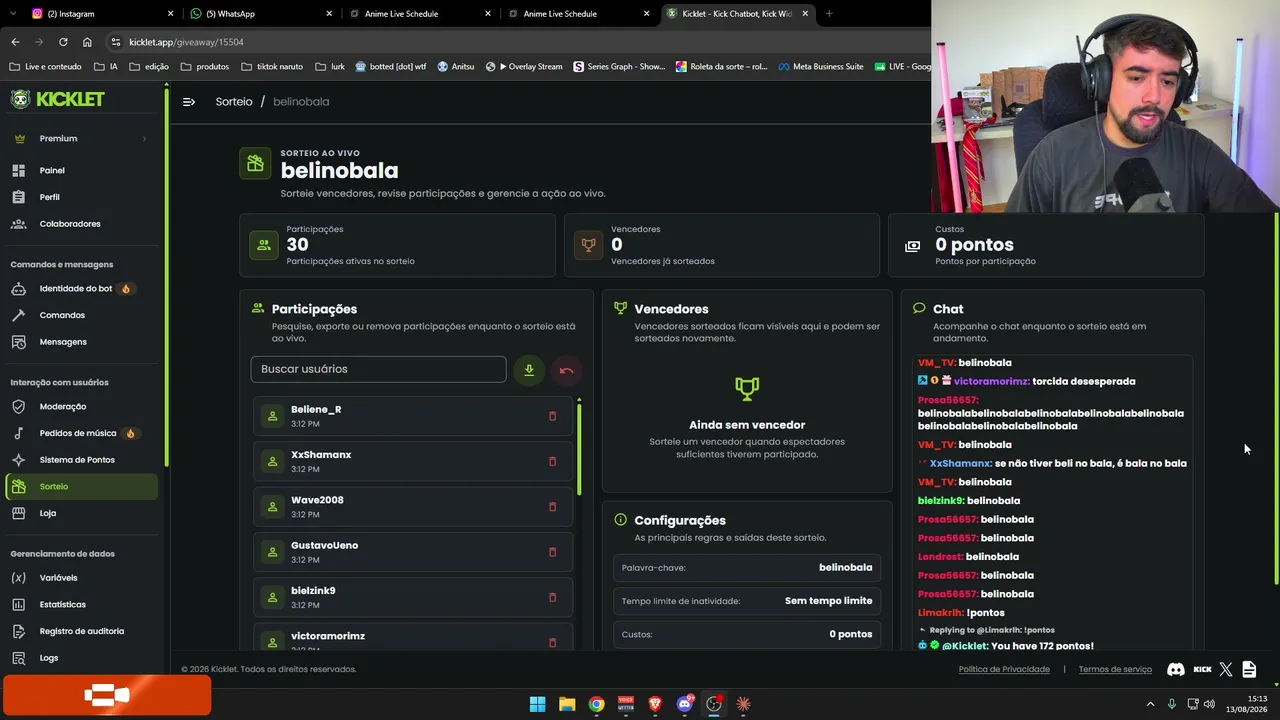Screen dimensions: 1280x720
Task: Open Brave browser from the taskbar
Action: pos(655,704)
